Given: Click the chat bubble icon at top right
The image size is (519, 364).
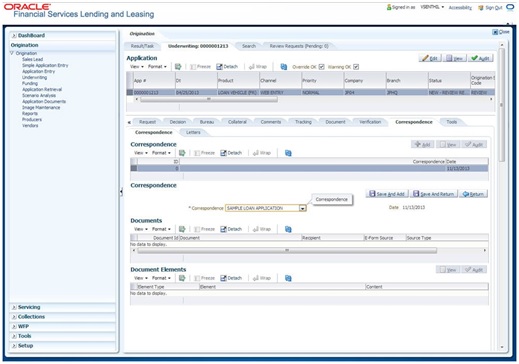Looking at the screenshot, I should coord(510,7).
